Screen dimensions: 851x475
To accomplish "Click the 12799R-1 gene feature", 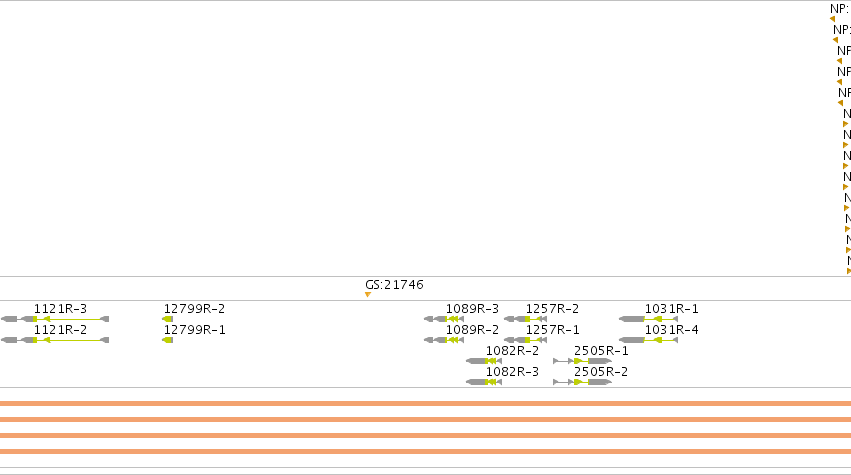I will pos(168,340).
